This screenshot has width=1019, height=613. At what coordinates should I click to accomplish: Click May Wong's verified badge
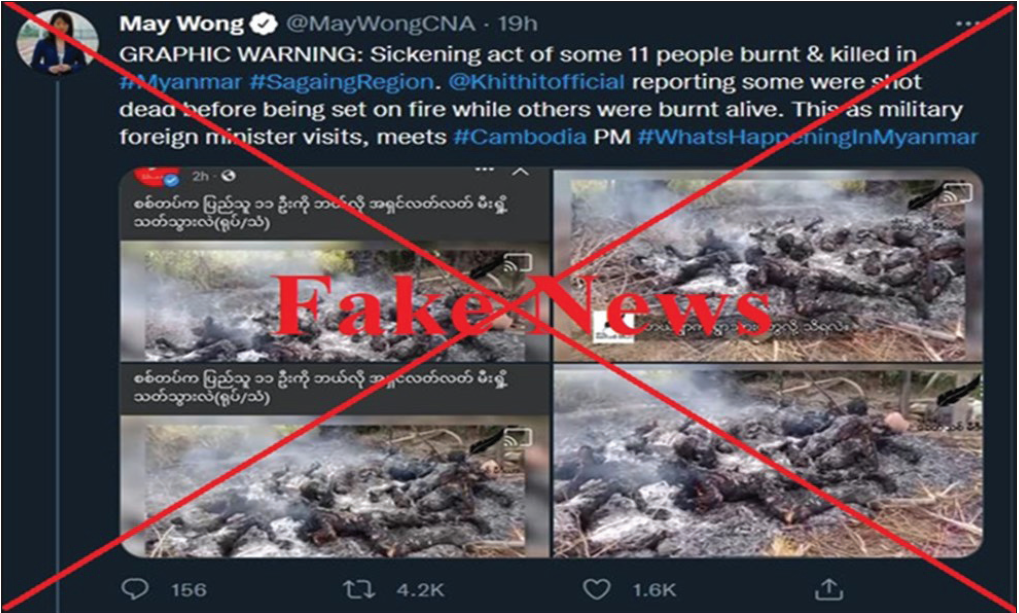coord(264,24)
